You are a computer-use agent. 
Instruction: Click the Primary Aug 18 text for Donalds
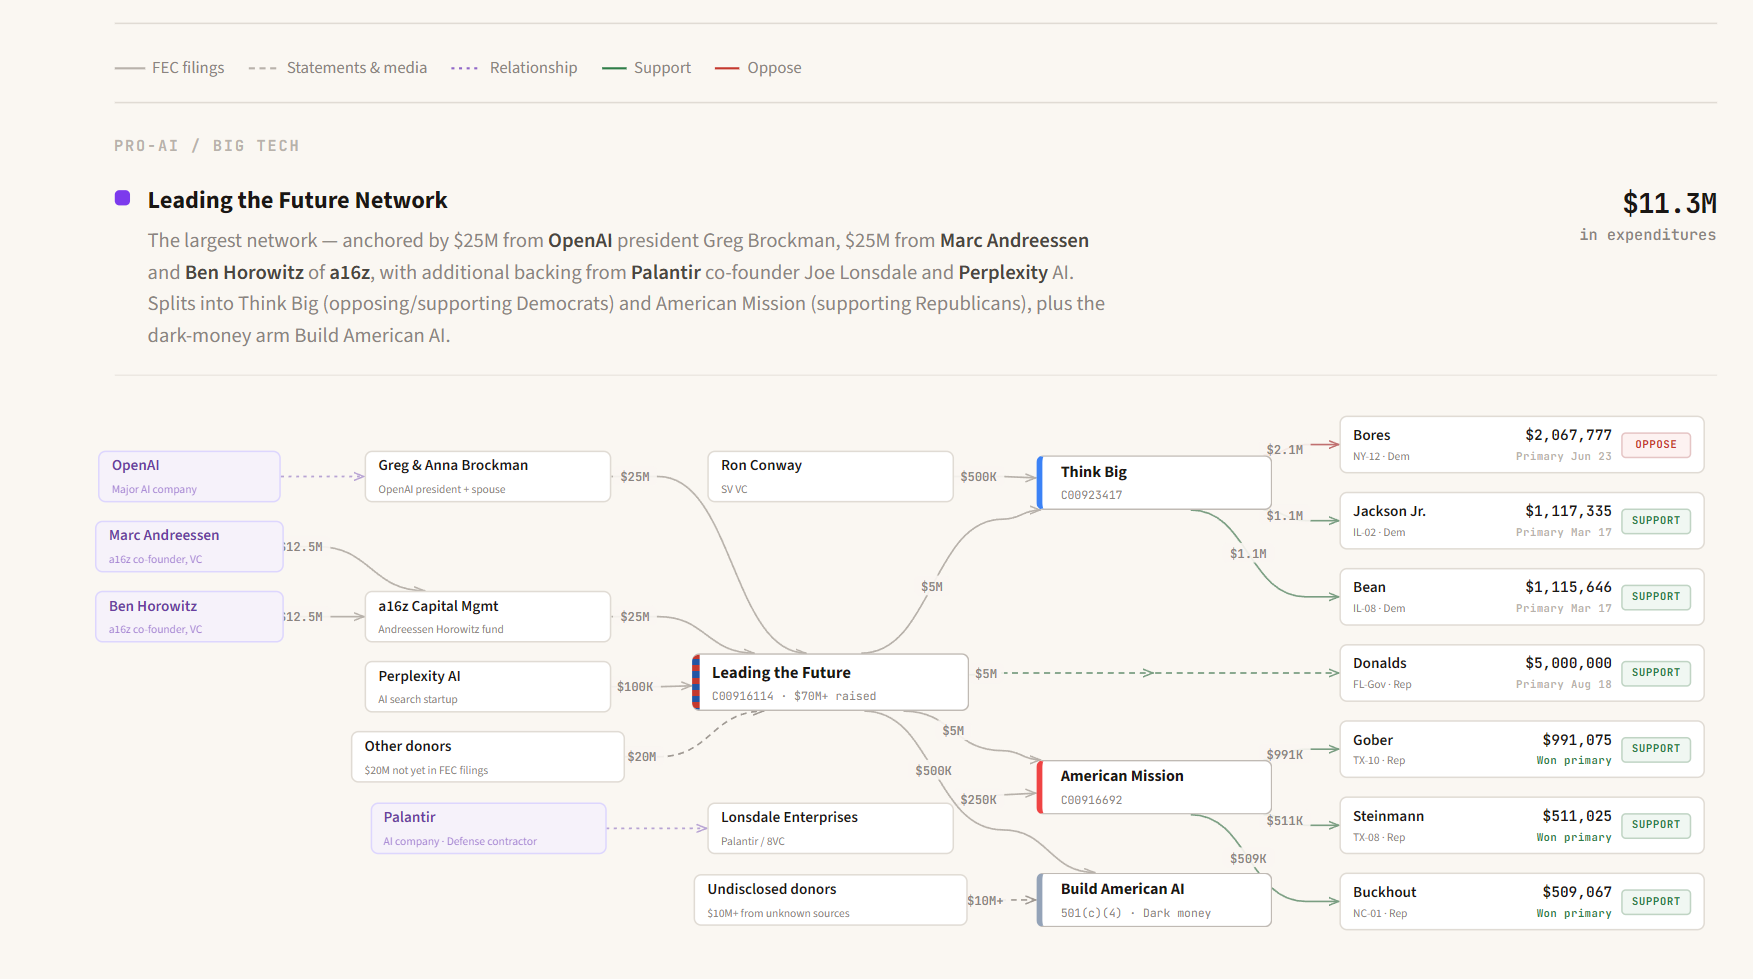[x=1564, y=684]
